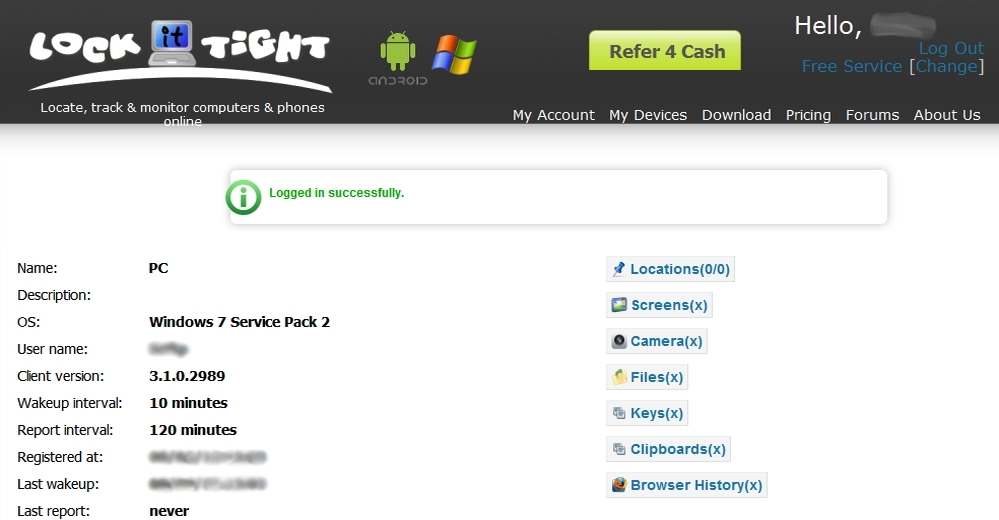Click the Android robot icon
999x520 pixels.
pos(398,51)
